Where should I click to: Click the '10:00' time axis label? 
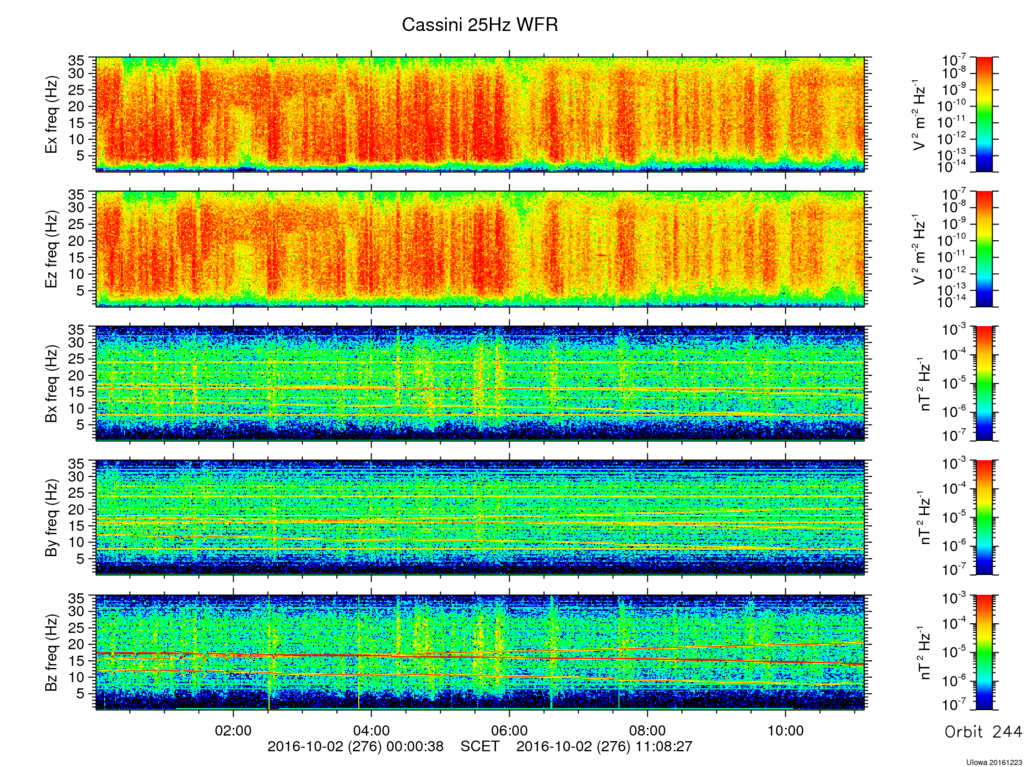(785, 730)
